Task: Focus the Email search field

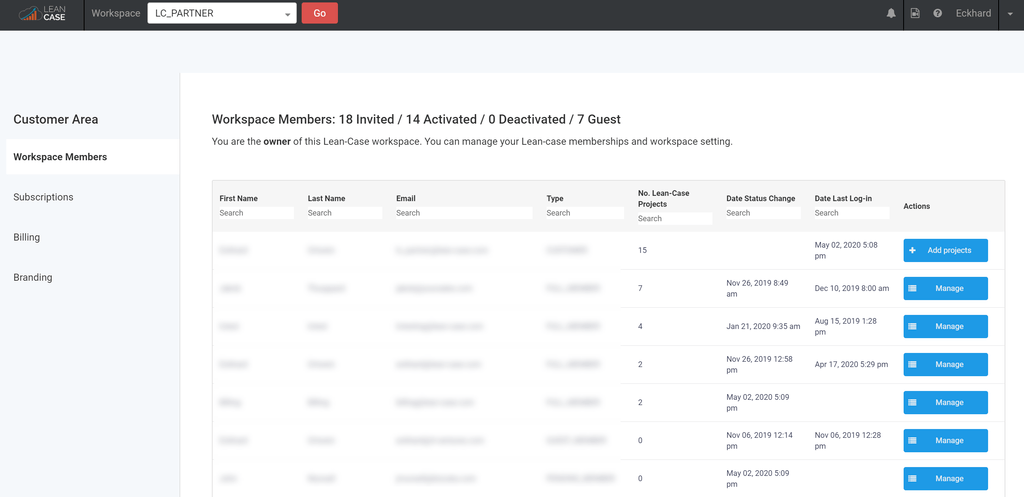Action: click(463, 213)
